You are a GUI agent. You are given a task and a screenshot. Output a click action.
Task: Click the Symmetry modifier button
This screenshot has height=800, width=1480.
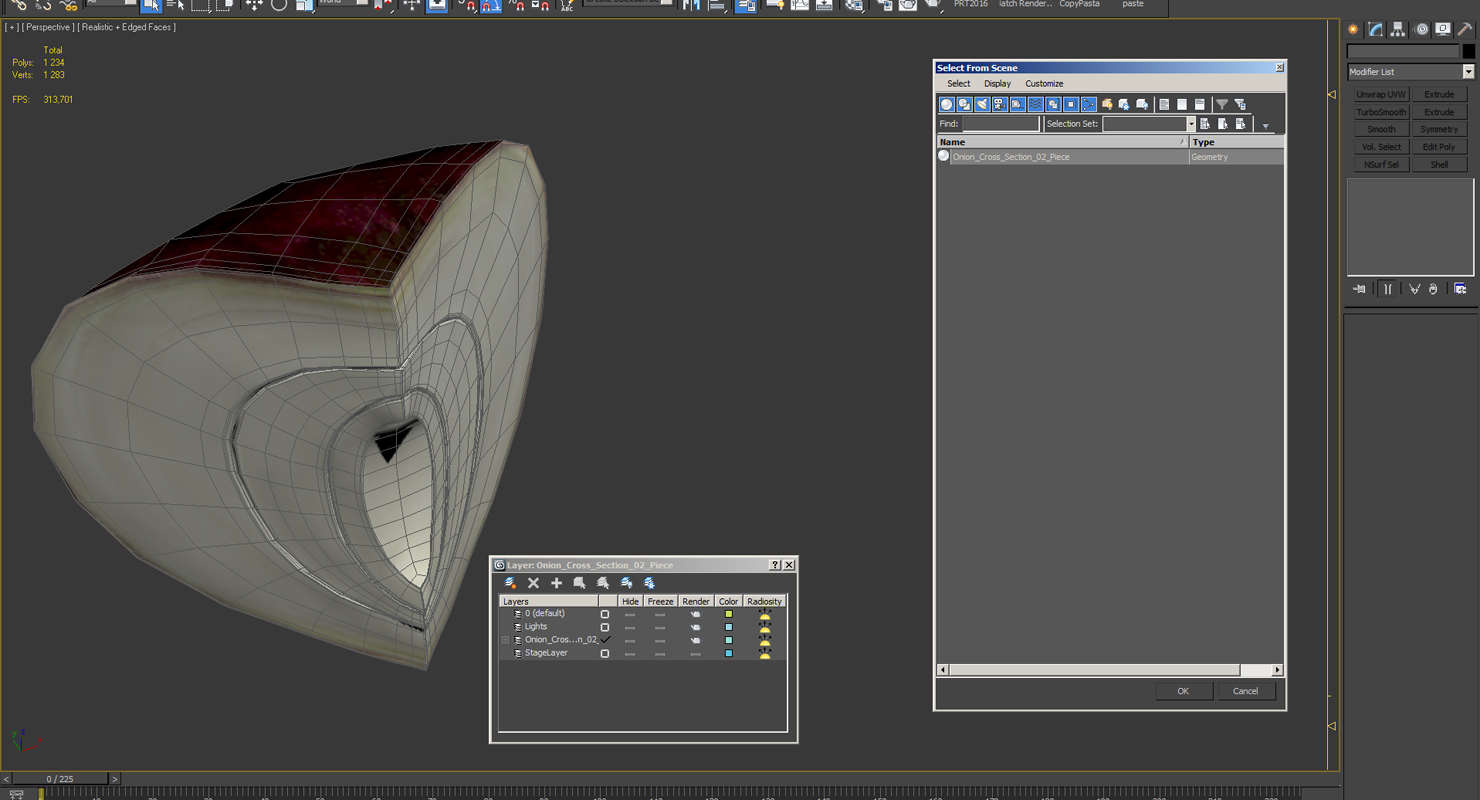pos(1439,129)
